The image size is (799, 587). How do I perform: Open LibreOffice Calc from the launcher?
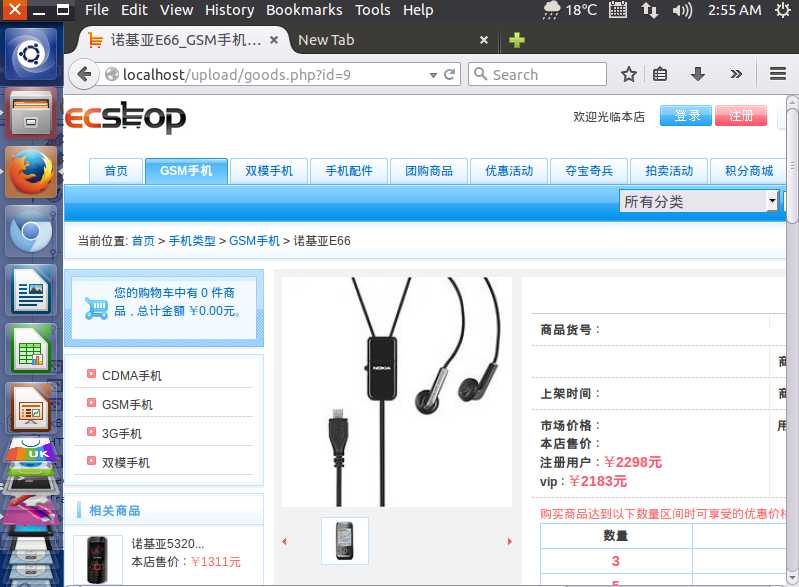(31, 350)
